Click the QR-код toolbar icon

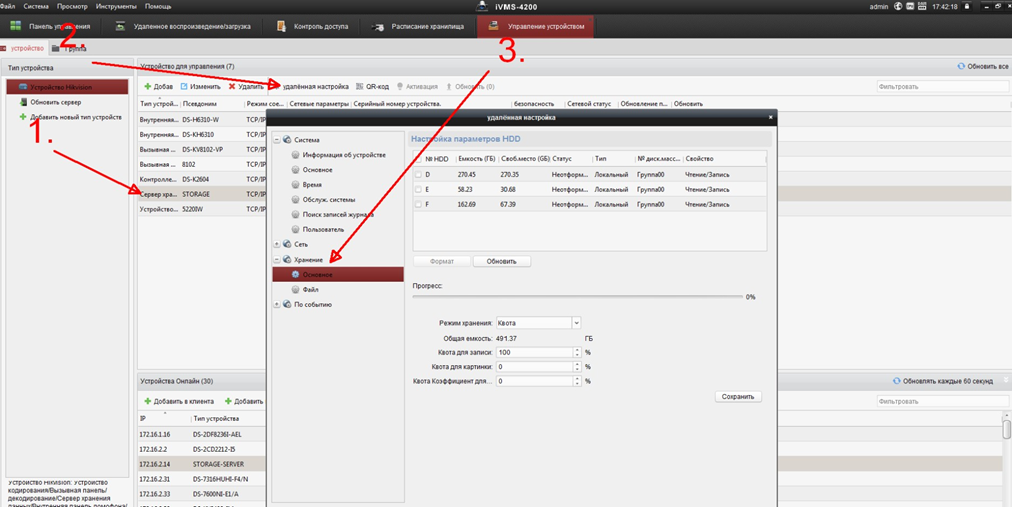[x=360, y=87]
